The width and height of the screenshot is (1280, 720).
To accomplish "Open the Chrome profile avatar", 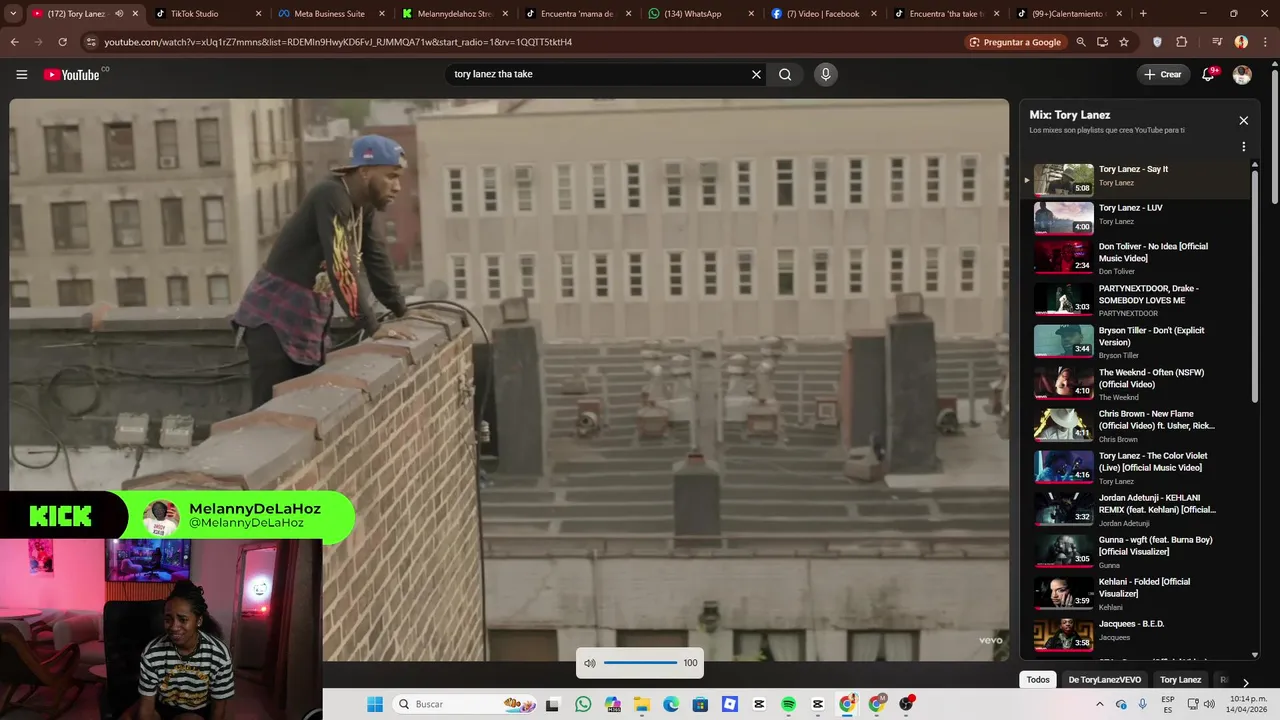I will click(x=1241, y=42).
